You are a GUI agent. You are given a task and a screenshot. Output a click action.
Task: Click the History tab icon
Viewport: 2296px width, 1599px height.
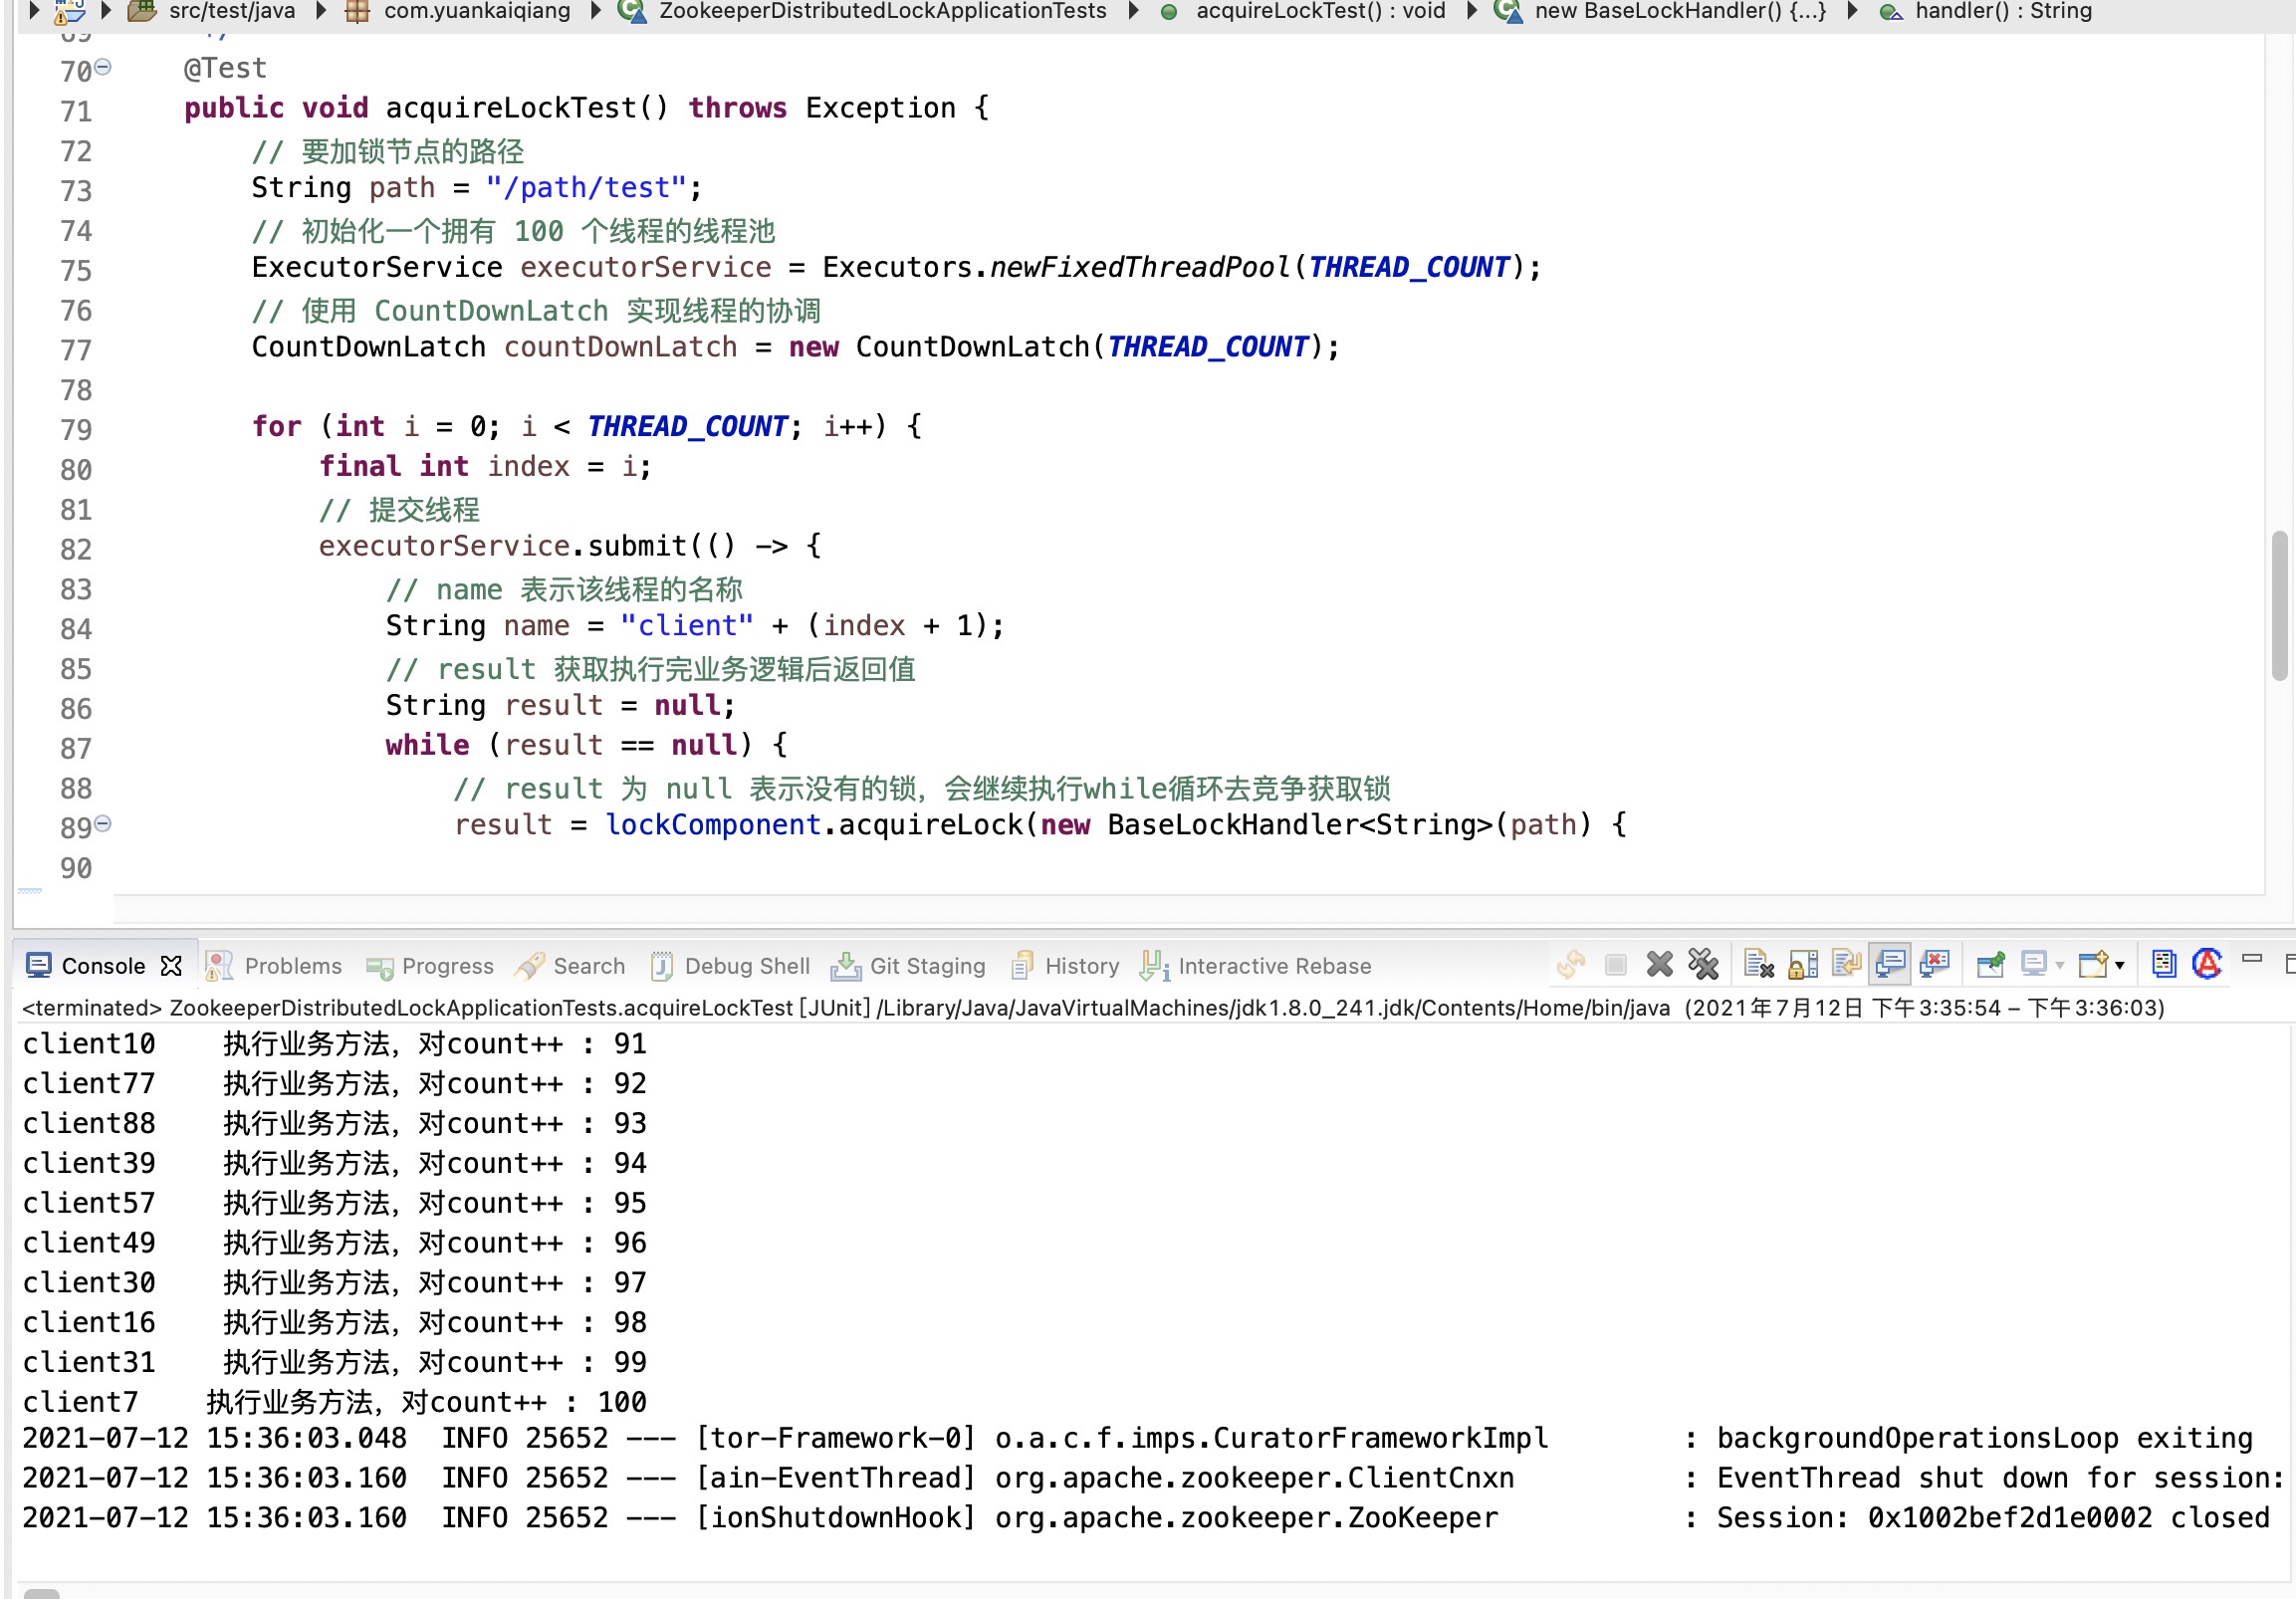tap(1021, 966)
